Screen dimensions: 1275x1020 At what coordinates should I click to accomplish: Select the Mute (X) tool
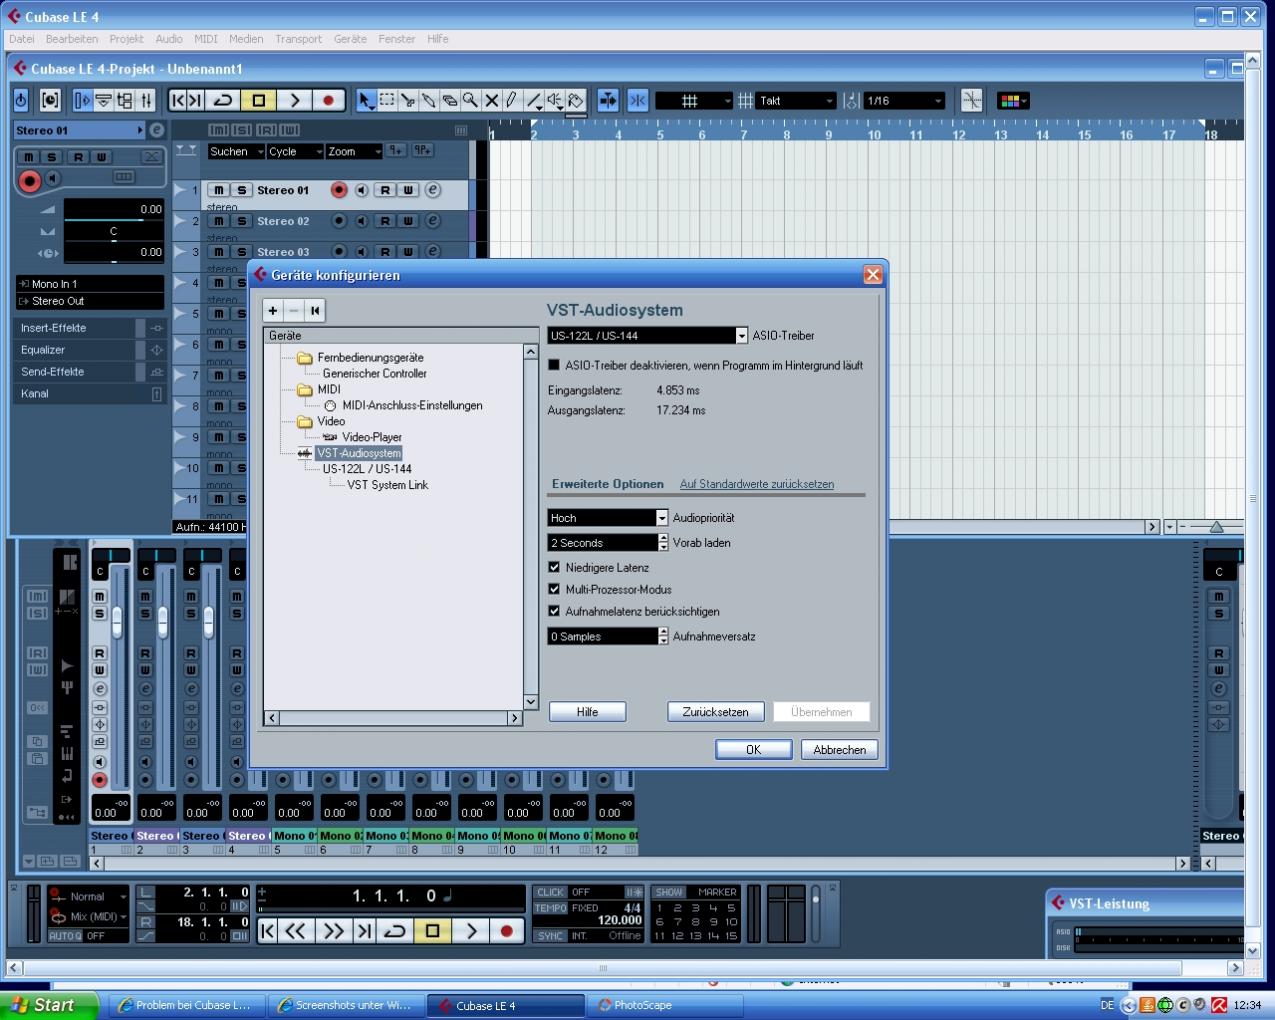pyautogui.click(x=491, y=101)
